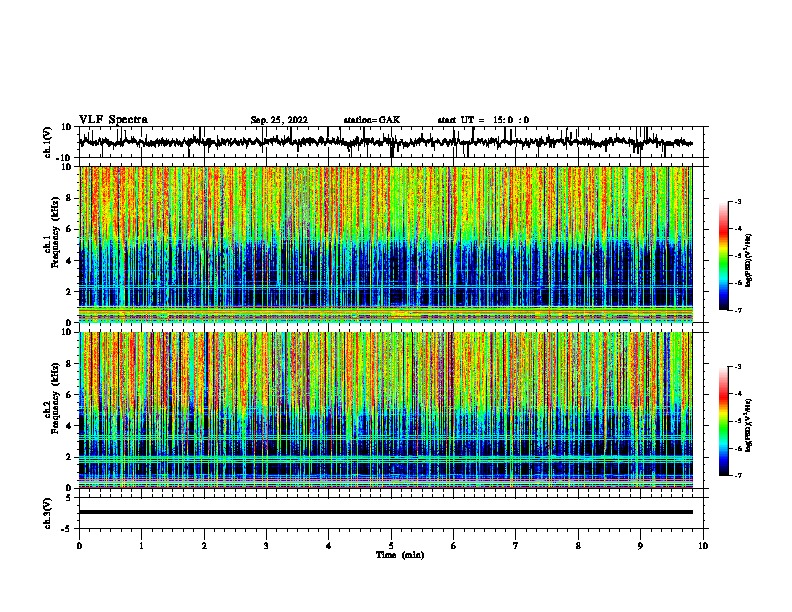The width and height of the screenshot is (792, 612).
Task: Click the ch.3(V) flat black trace
Action: pos(386,512)
